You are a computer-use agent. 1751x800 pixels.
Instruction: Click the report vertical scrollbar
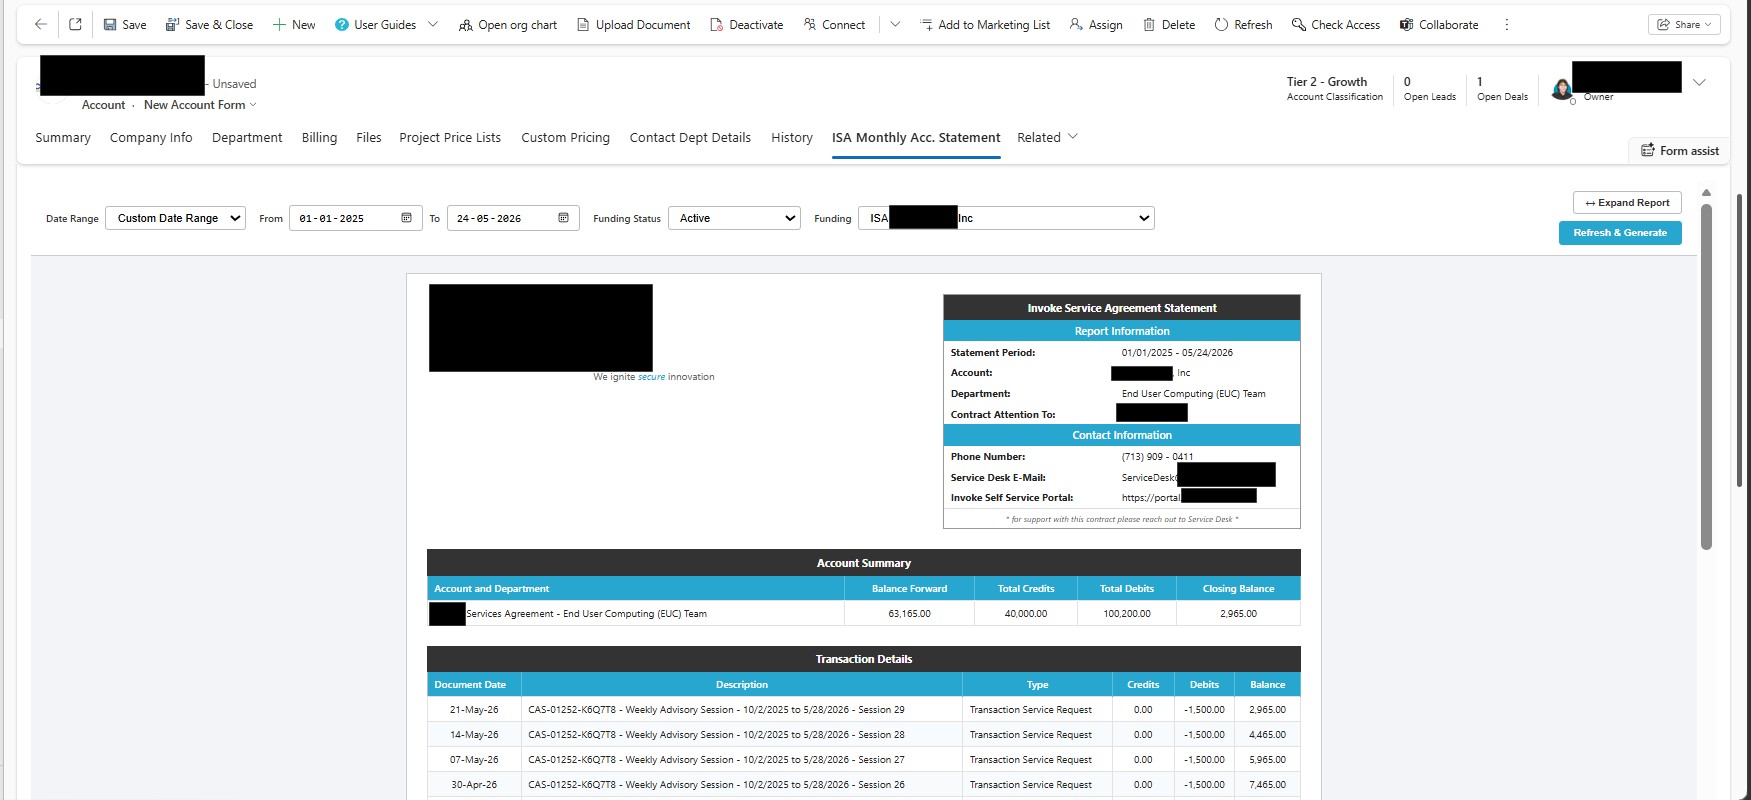tap(1707, 377)
